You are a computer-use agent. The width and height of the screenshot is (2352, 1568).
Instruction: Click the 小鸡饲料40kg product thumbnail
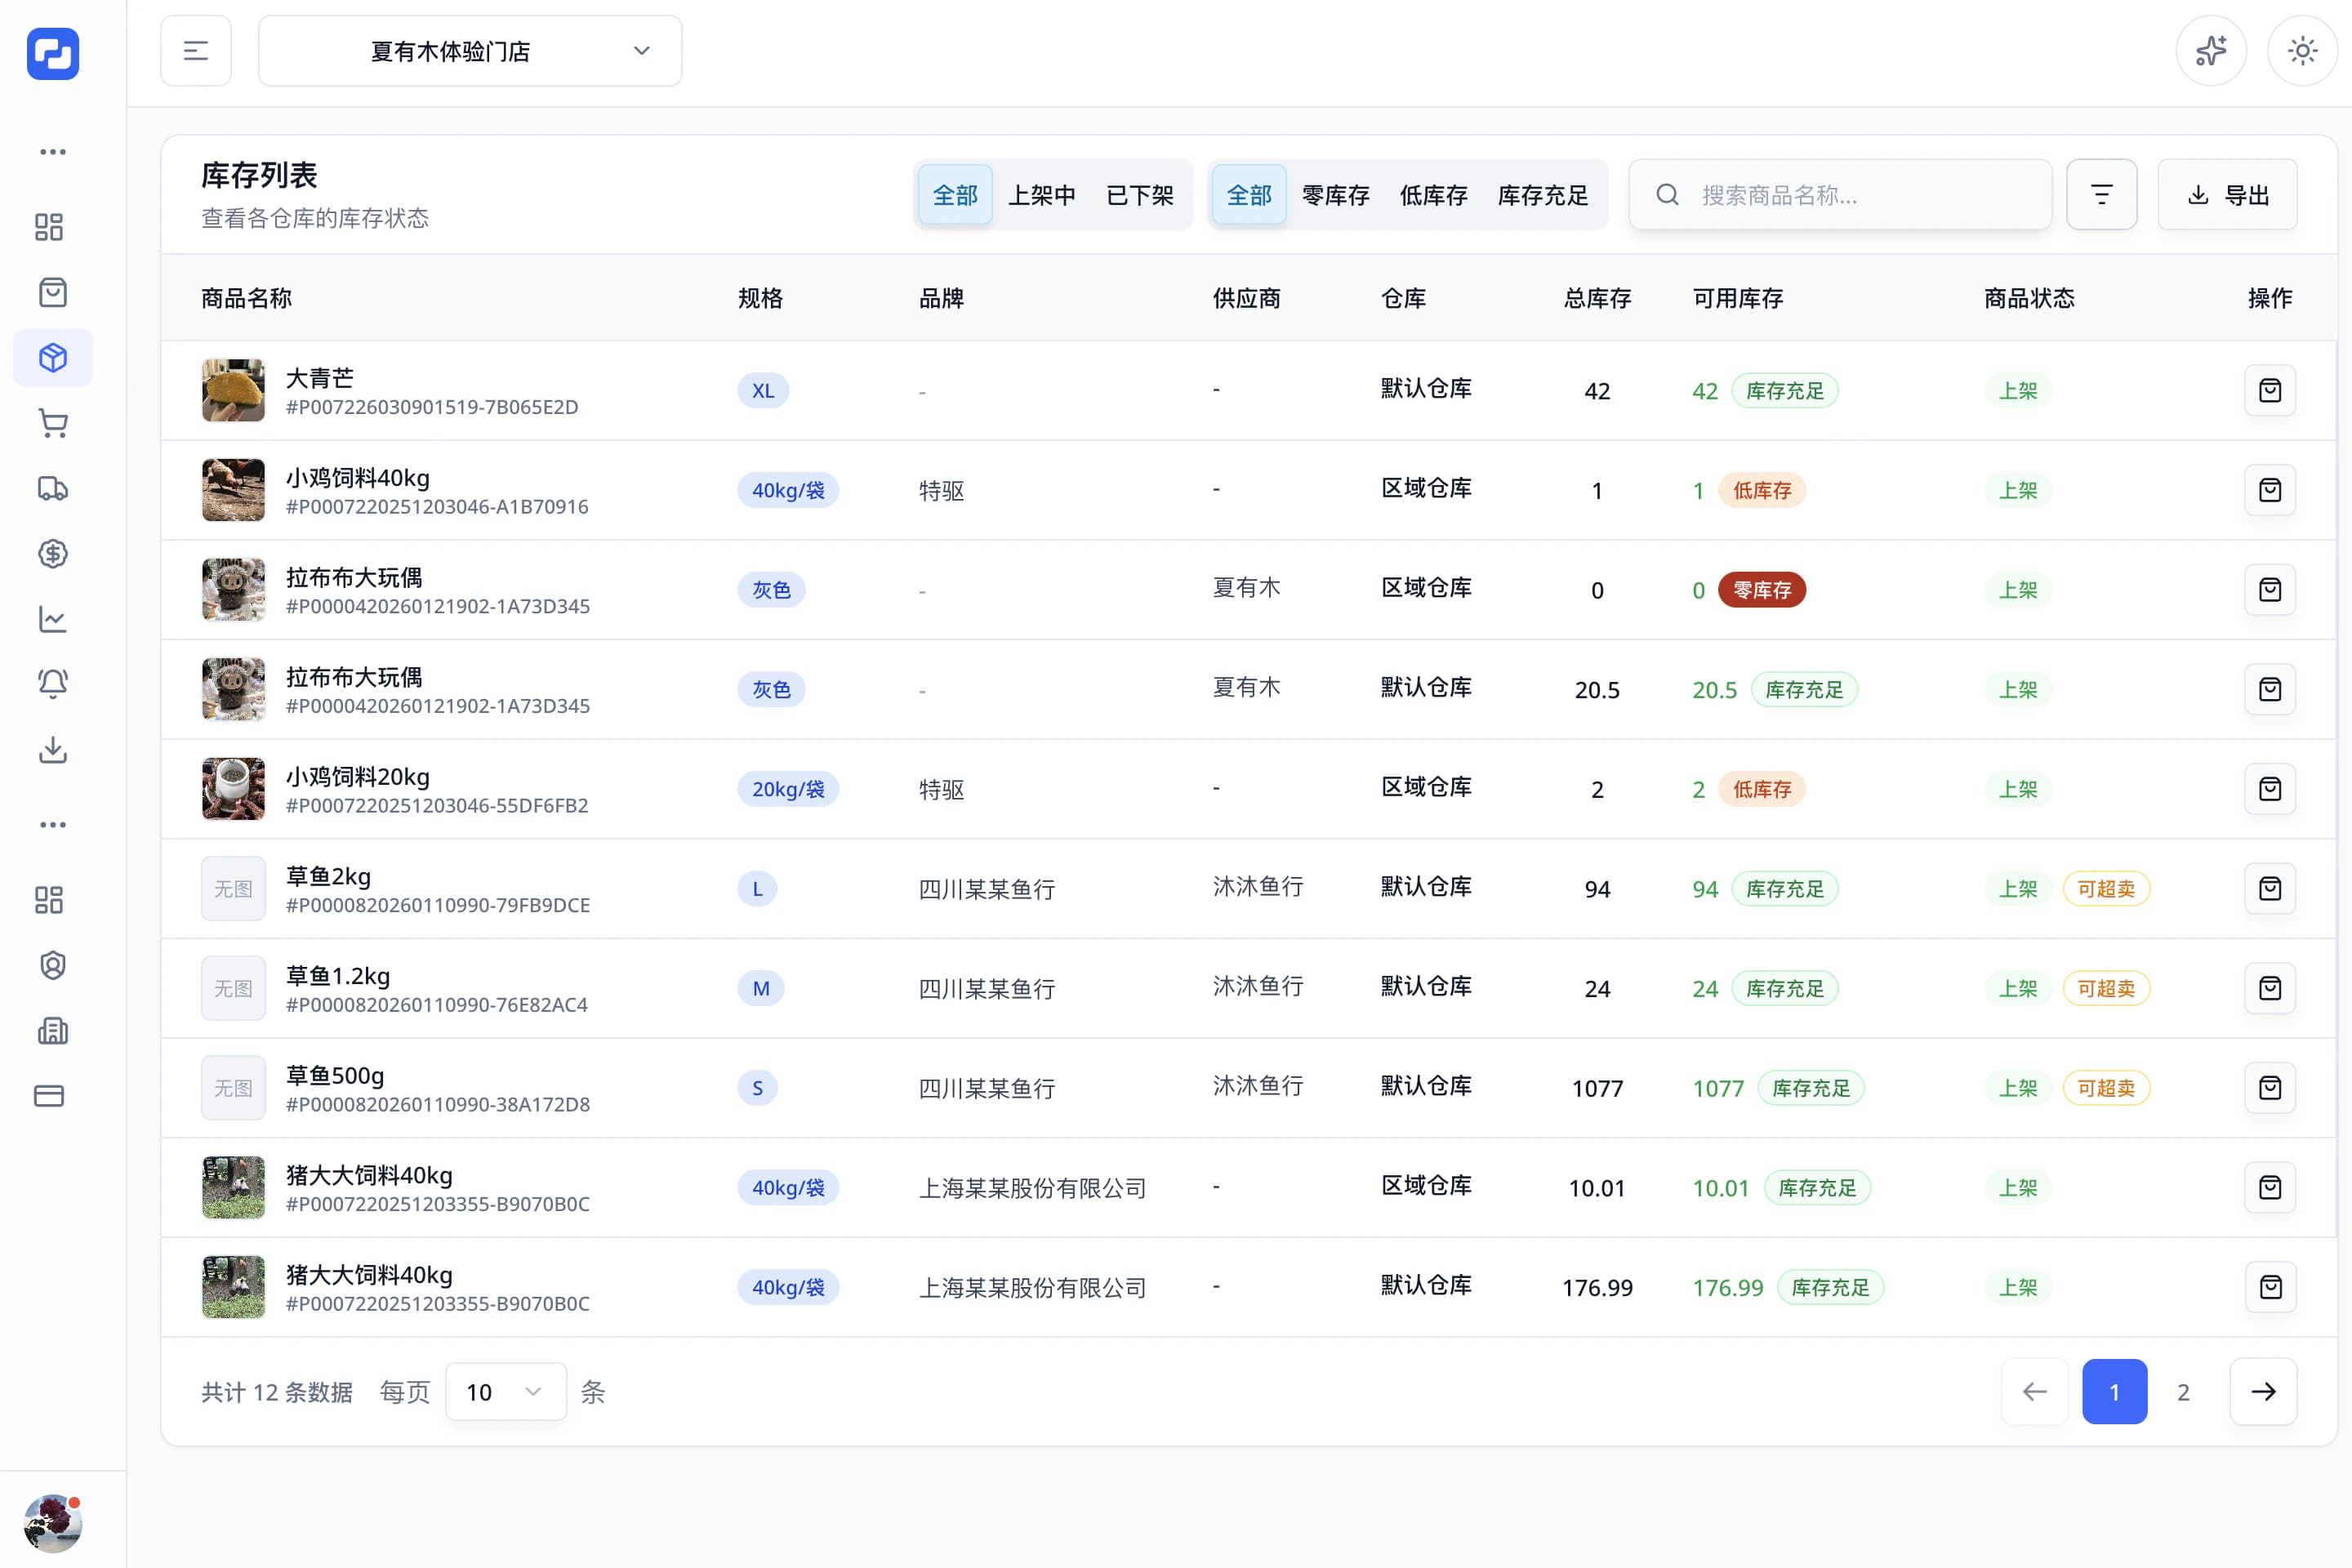(x=233, y=490)
